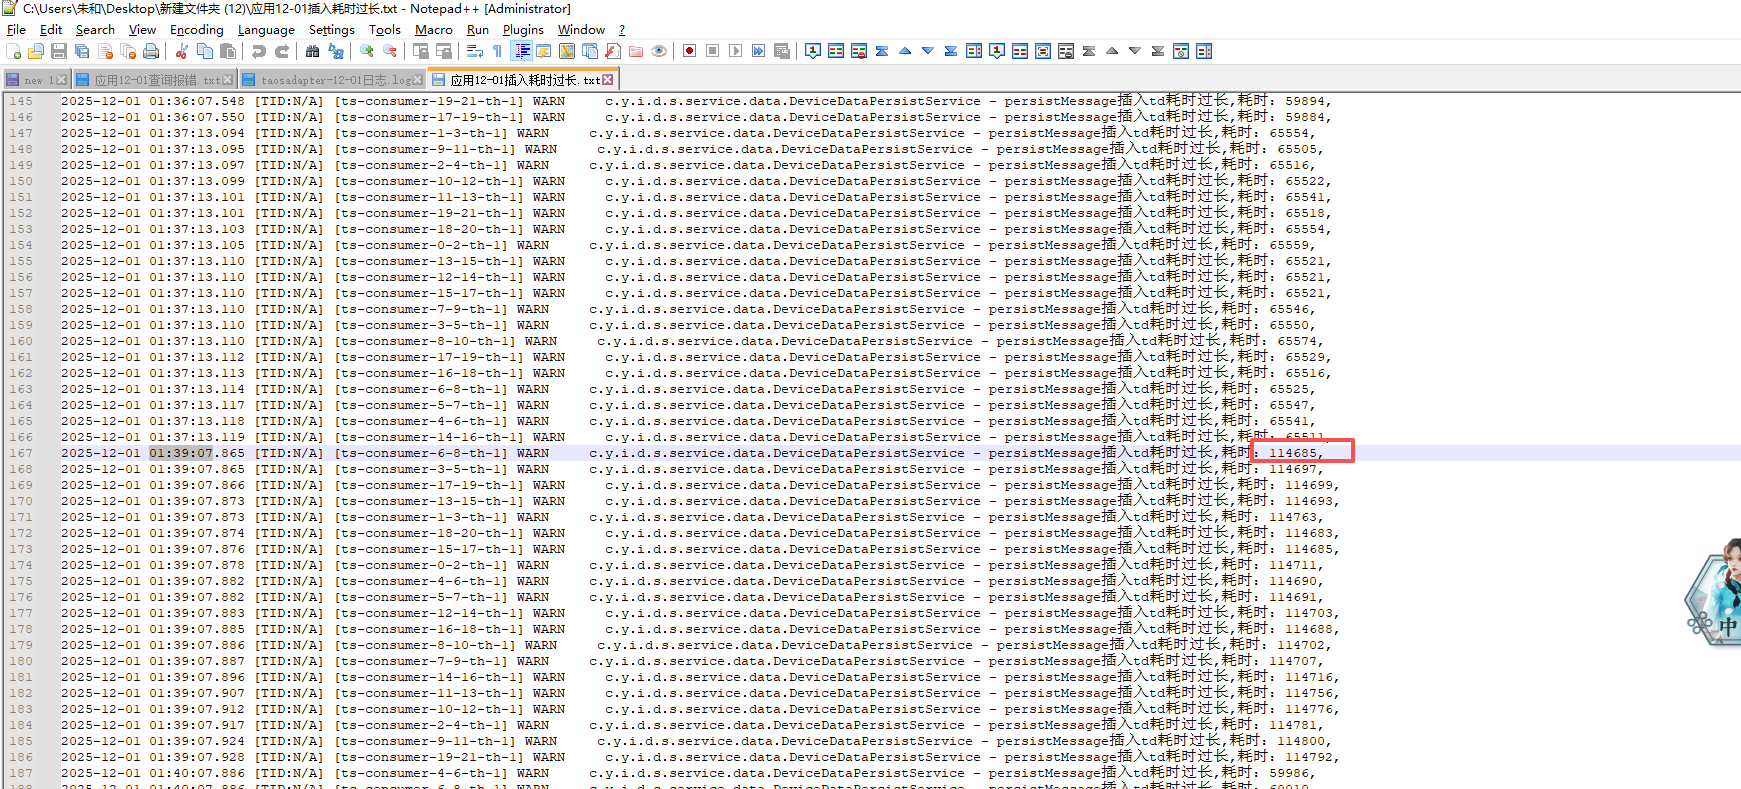
Task: Open the Plugins menu
Action: pos(523,30)
